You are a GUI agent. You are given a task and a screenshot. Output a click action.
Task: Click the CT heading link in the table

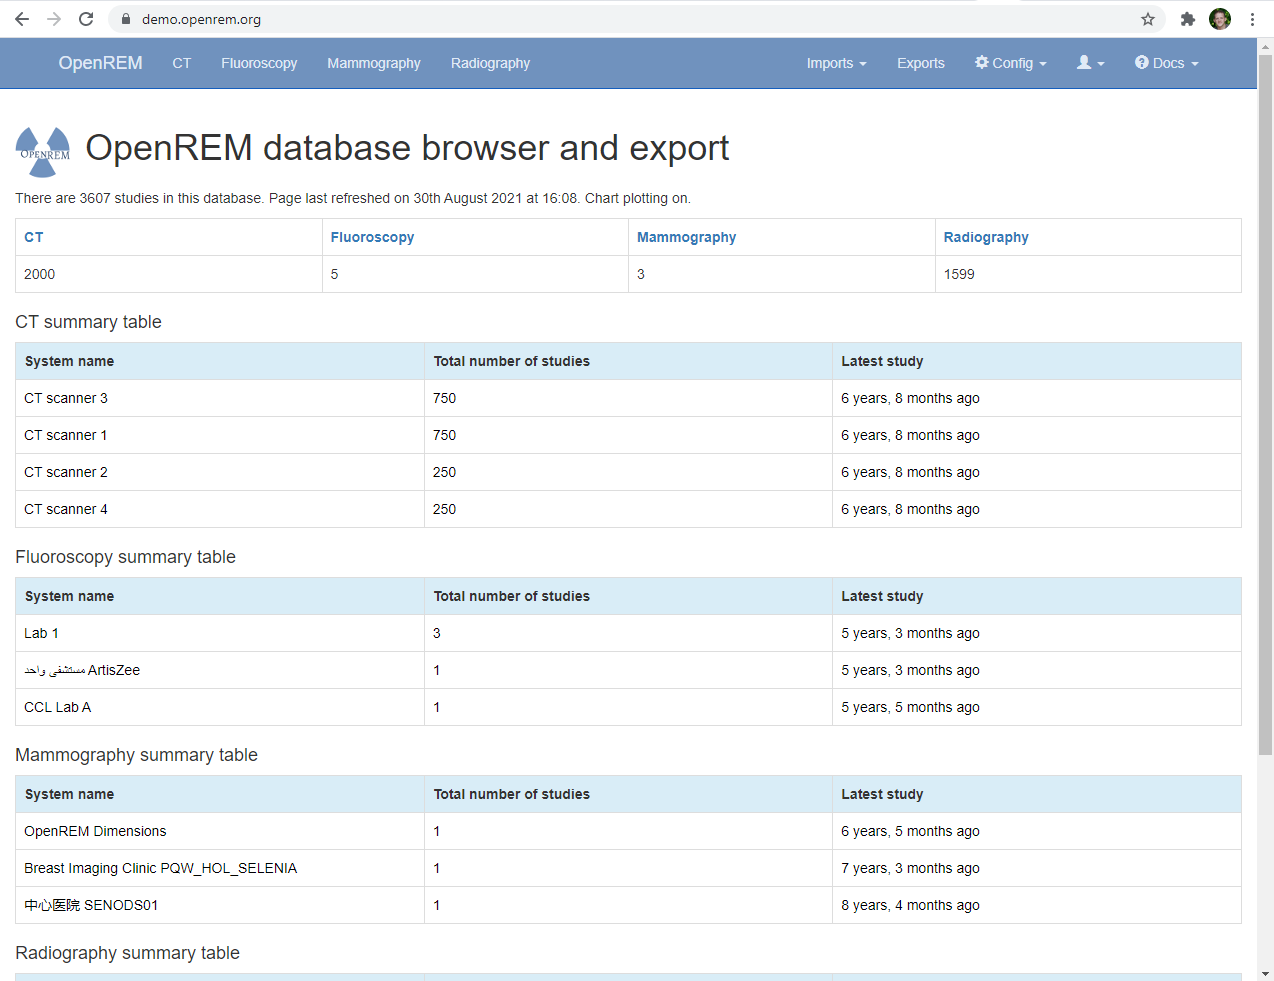coord(34,237)
